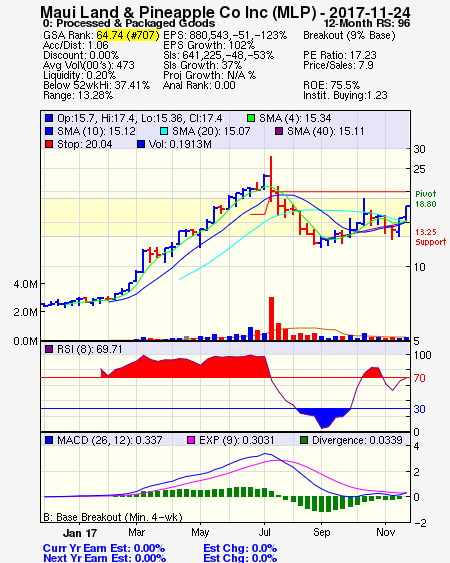Click the Breakout (9% Base) text
450x563 pixels.
coord(349,35)
